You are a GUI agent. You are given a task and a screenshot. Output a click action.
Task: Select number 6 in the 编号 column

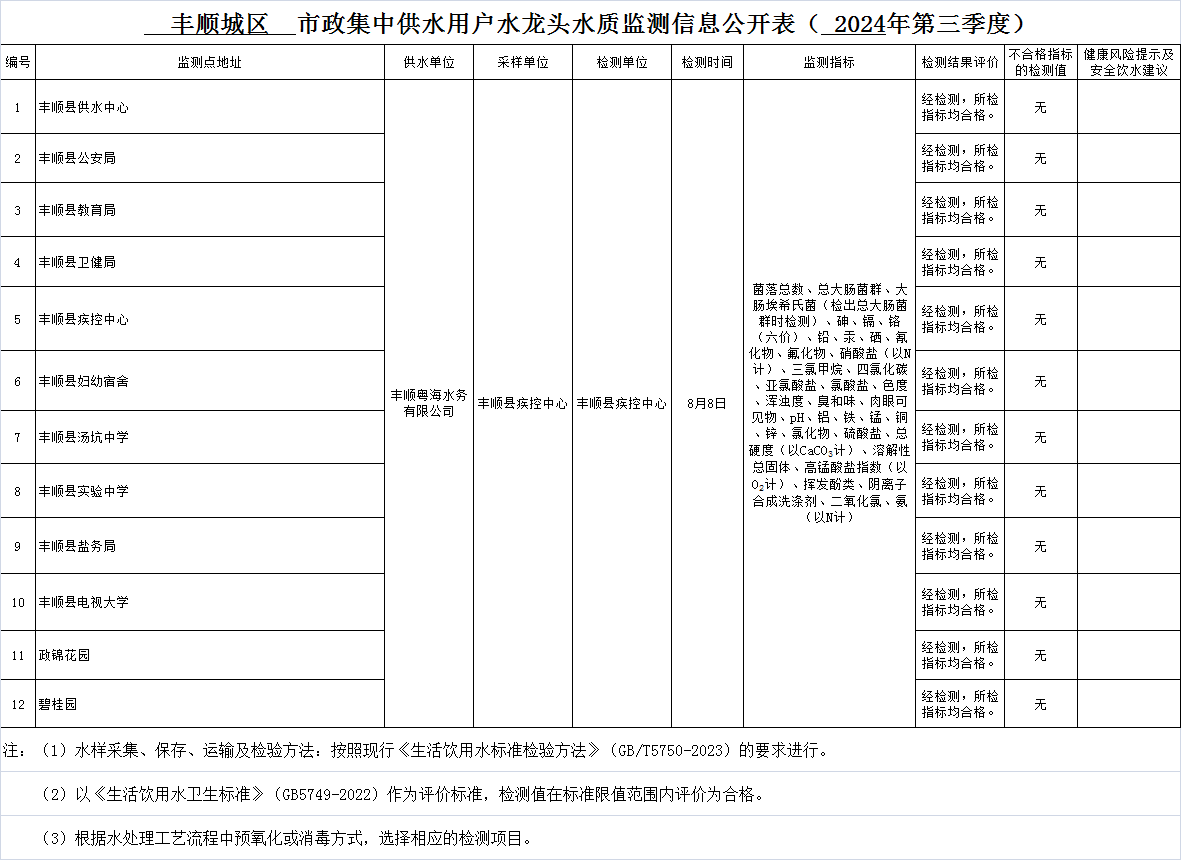pyautogui.click(x=18, y=382)
